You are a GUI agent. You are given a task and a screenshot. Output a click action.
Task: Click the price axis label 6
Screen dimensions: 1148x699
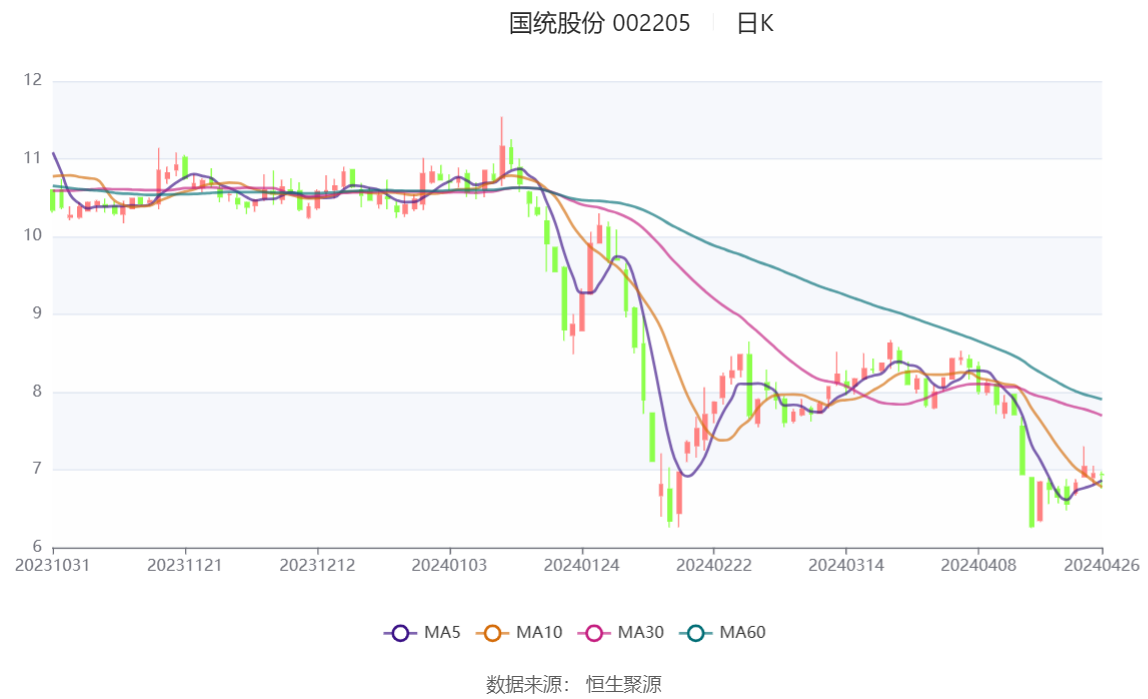pos(37,546)
